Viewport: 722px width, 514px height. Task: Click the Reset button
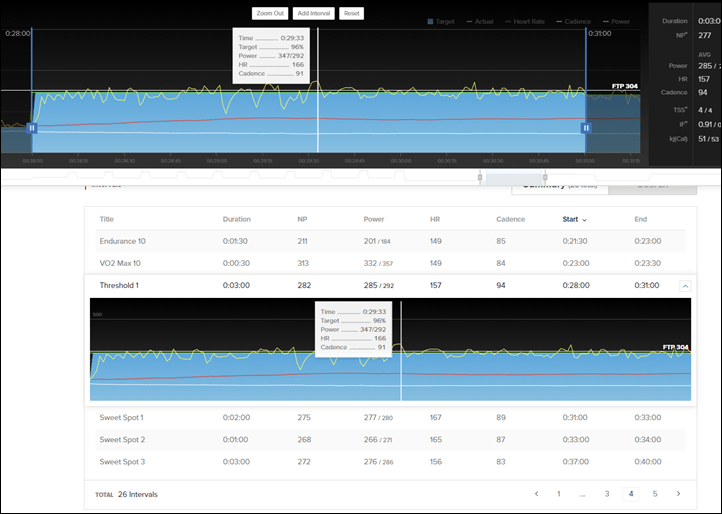[x=351, y=13]
